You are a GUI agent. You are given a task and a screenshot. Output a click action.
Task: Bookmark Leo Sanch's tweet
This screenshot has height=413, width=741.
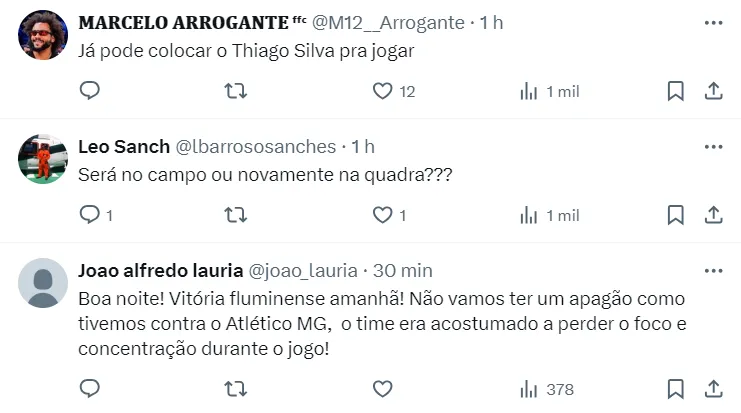tap(676, 215)
